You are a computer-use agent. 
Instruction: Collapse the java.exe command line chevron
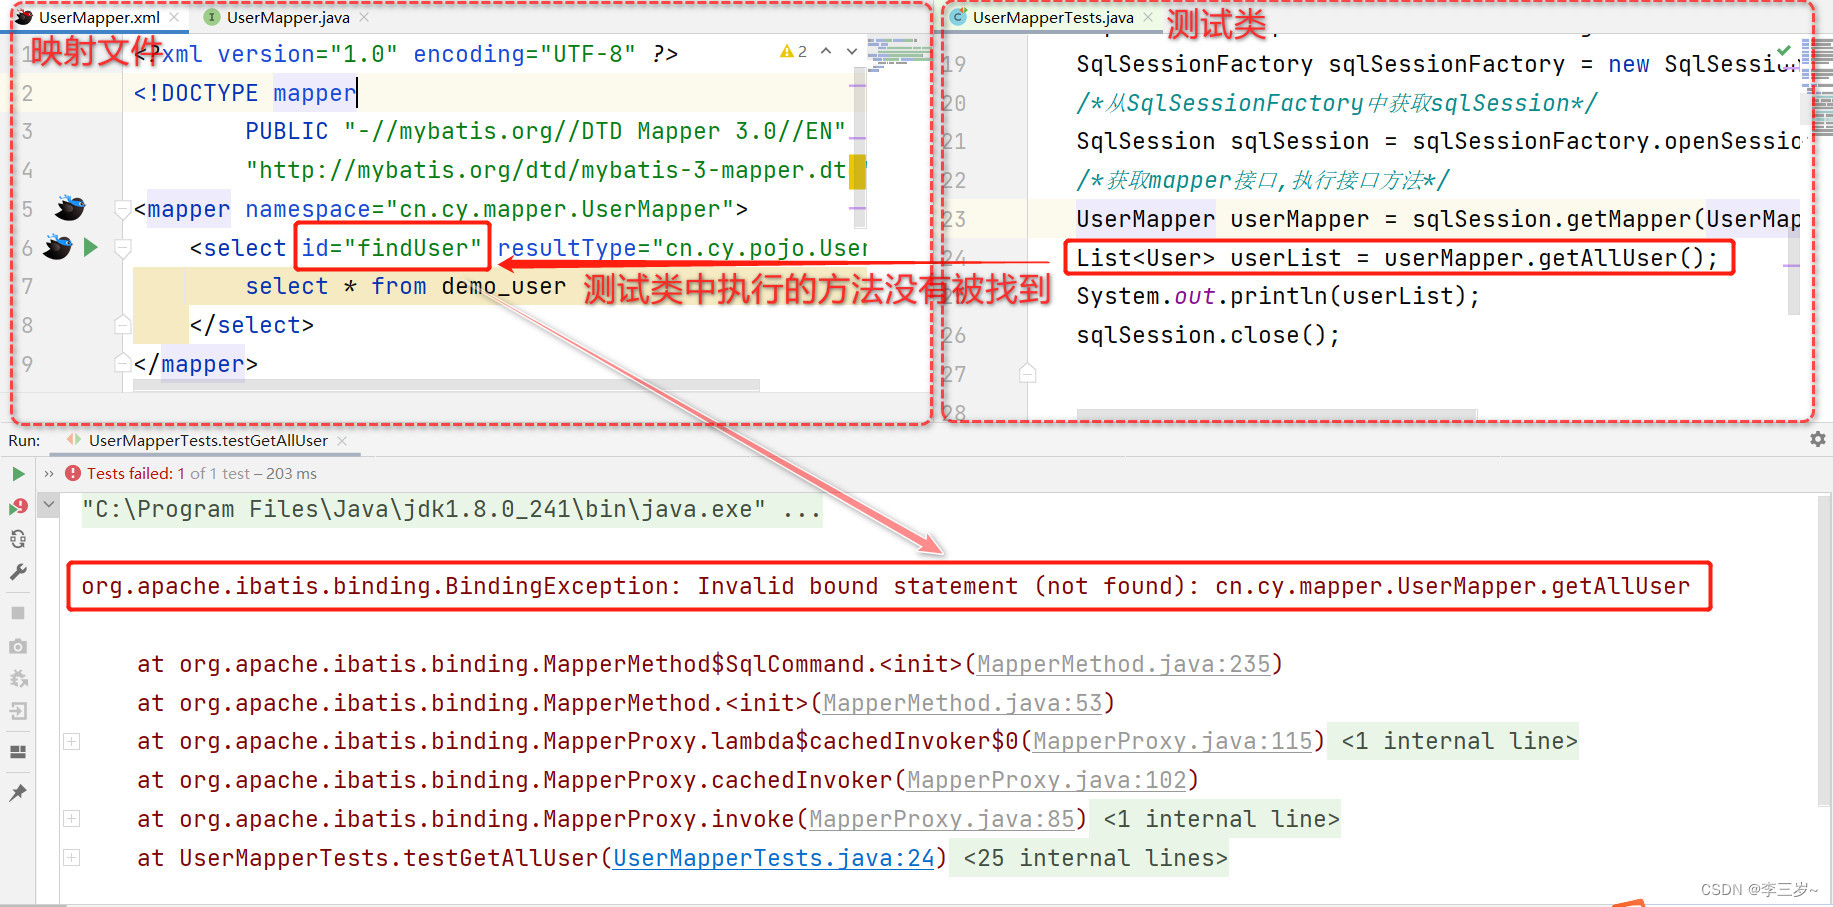click(x=48, y=505)
